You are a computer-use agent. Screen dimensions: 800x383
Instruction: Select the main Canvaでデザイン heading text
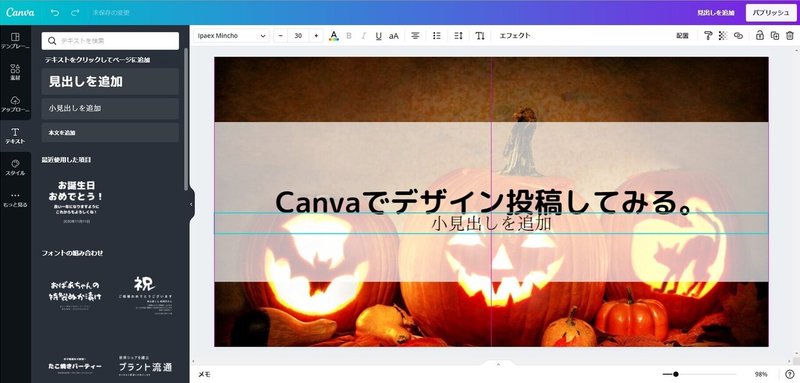pos(485,202)
